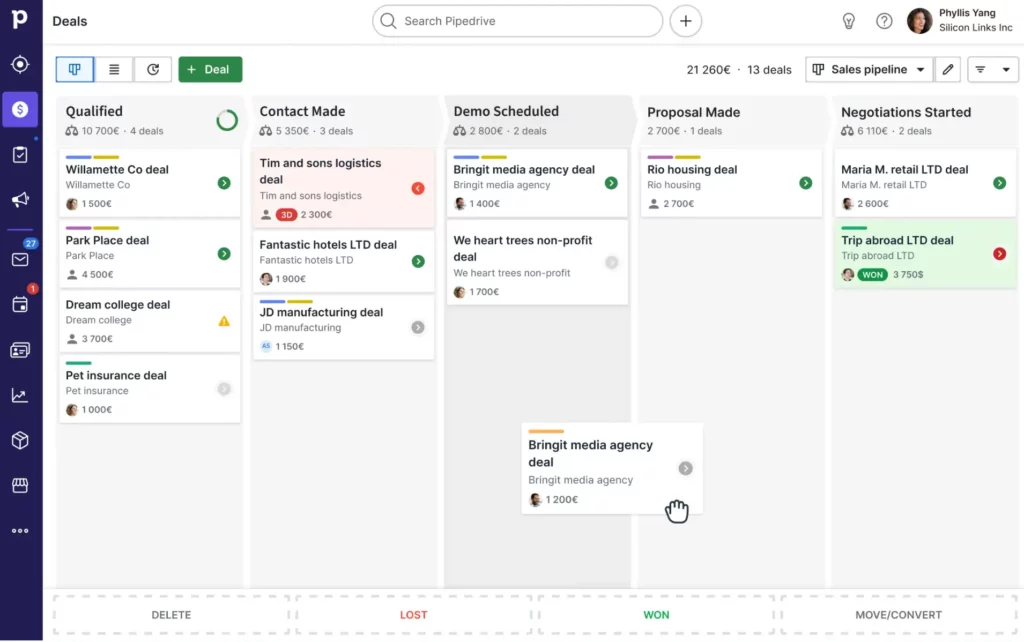Open Insights chart icon in sidebar
1024x642 pixels.
click(x=20, y=395)
